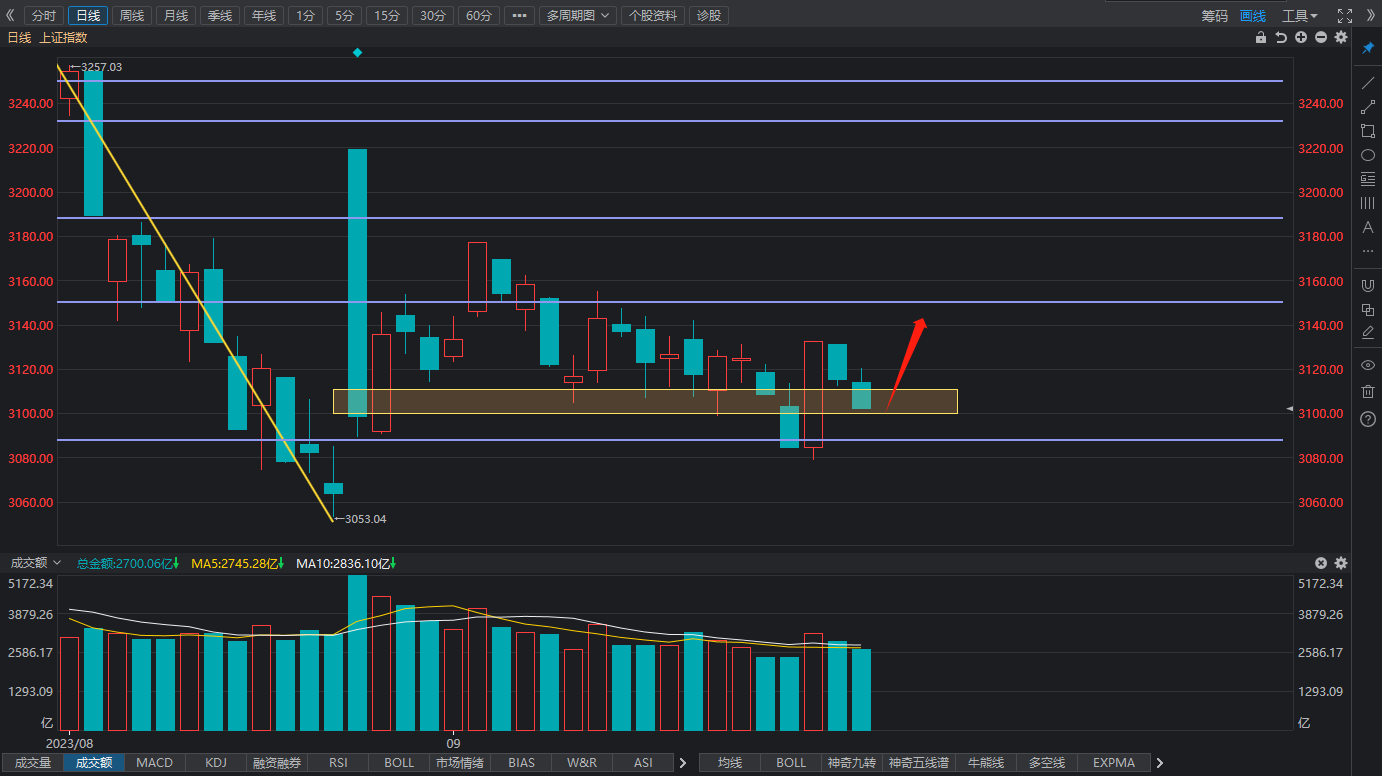The image size is (1382, 776).
Task: Enter full screen chart mode
Action: pyautogui.click(x=1345, y=16)
